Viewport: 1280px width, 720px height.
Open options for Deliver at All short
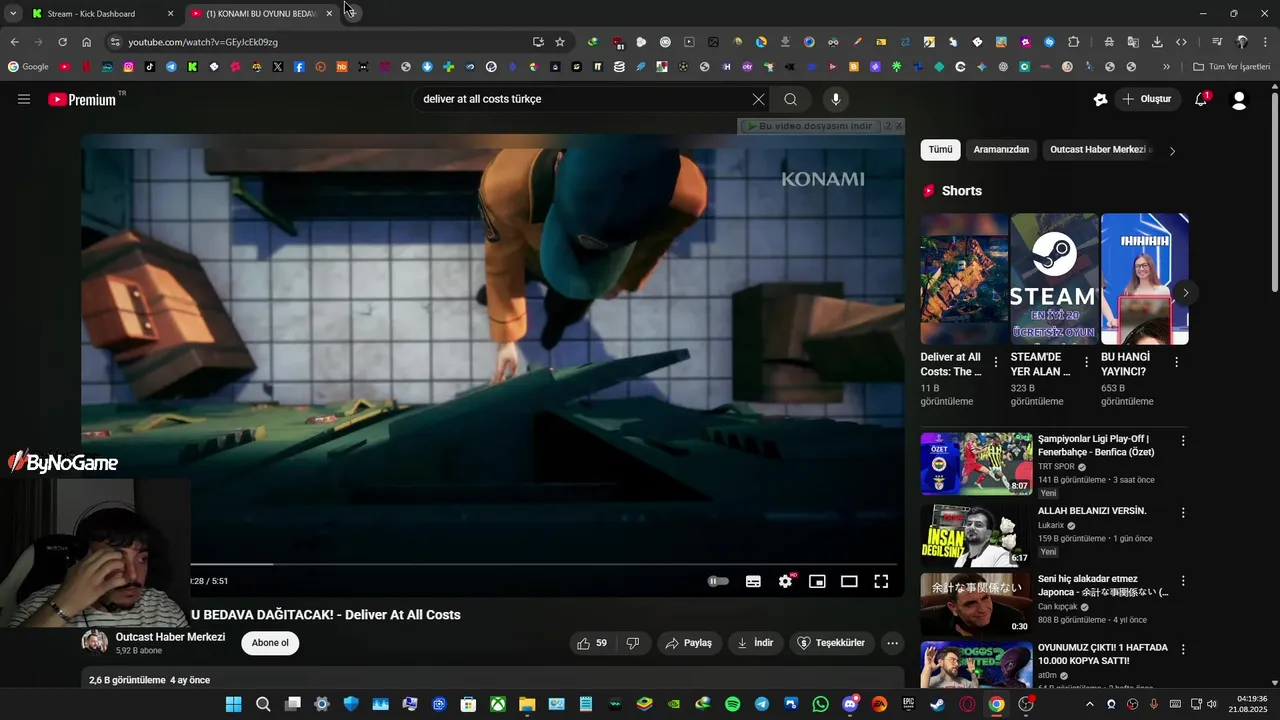996,363
